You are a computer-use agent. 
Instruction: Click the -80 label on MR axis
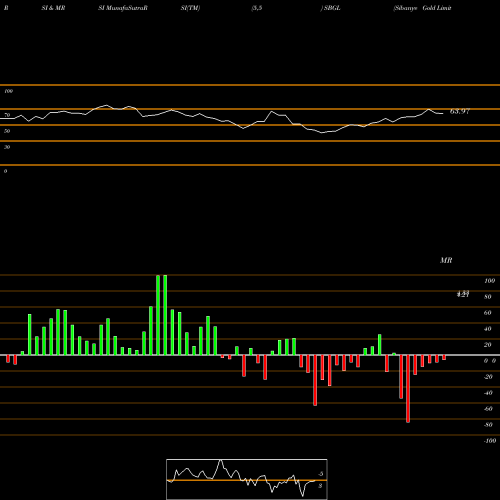[488, 425]
